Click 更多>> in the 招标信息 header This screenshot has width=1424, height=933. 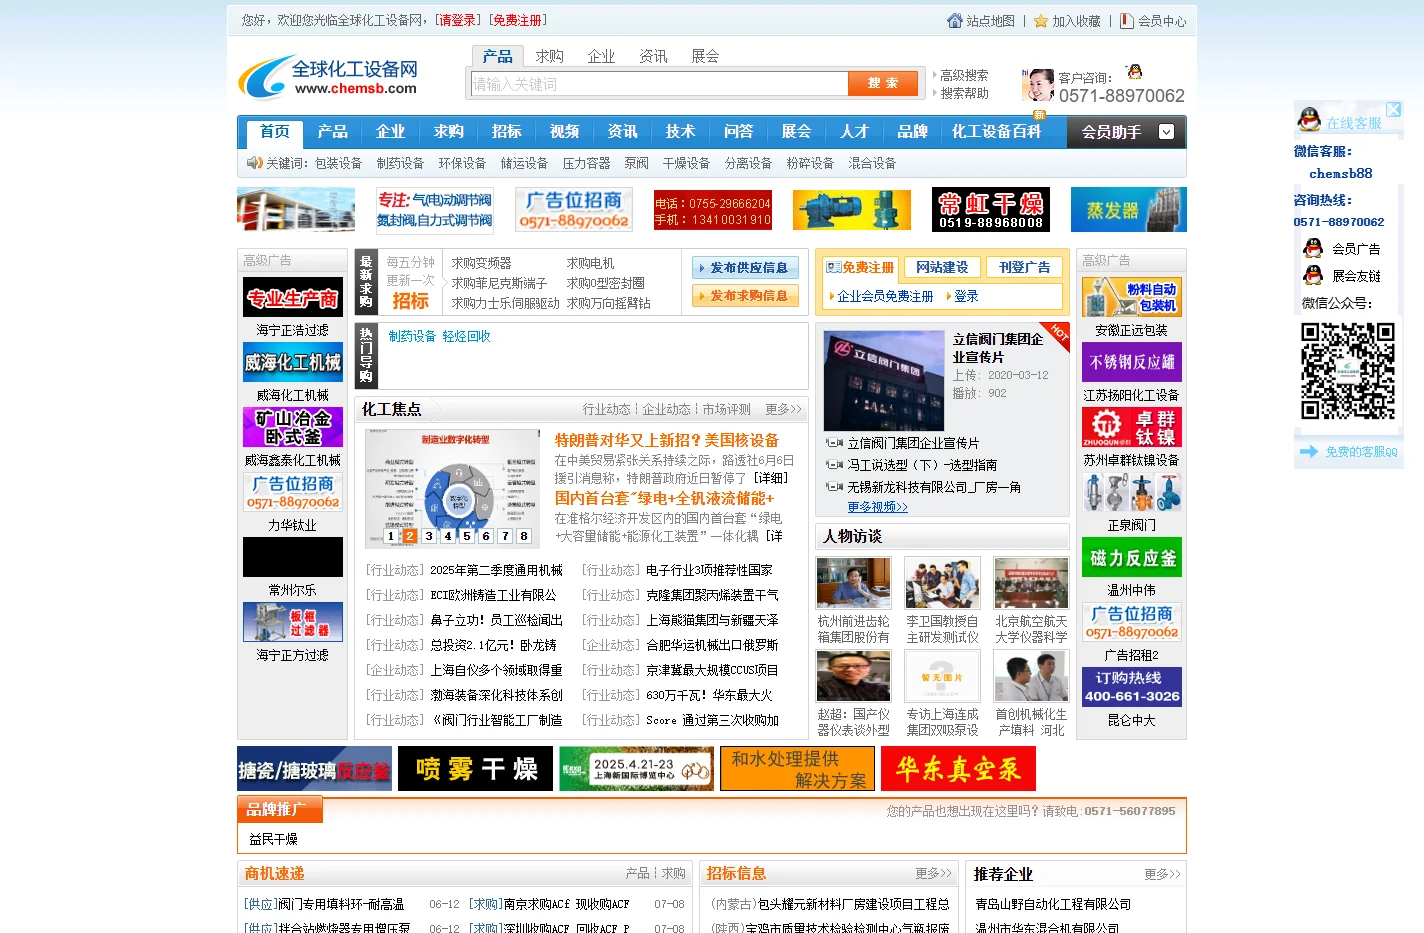(x=933, y=874)
